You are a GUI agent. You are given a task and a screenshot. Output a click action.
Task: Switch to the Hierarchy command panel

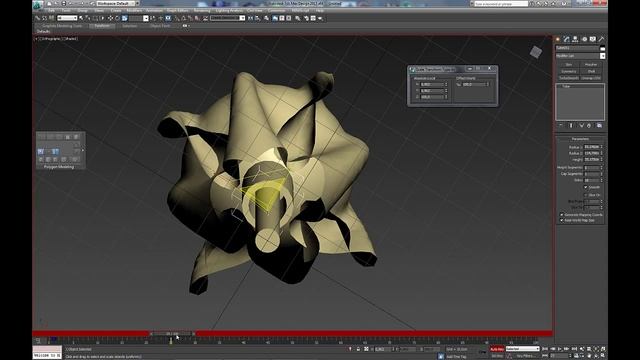pos(575,39)
